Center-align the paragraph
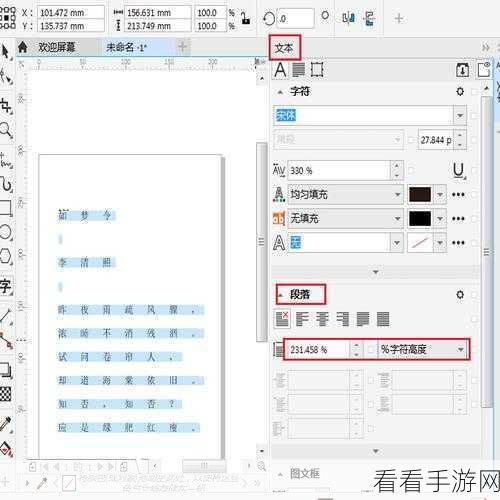This screenshot has height=500, width=500. point(322,319)
